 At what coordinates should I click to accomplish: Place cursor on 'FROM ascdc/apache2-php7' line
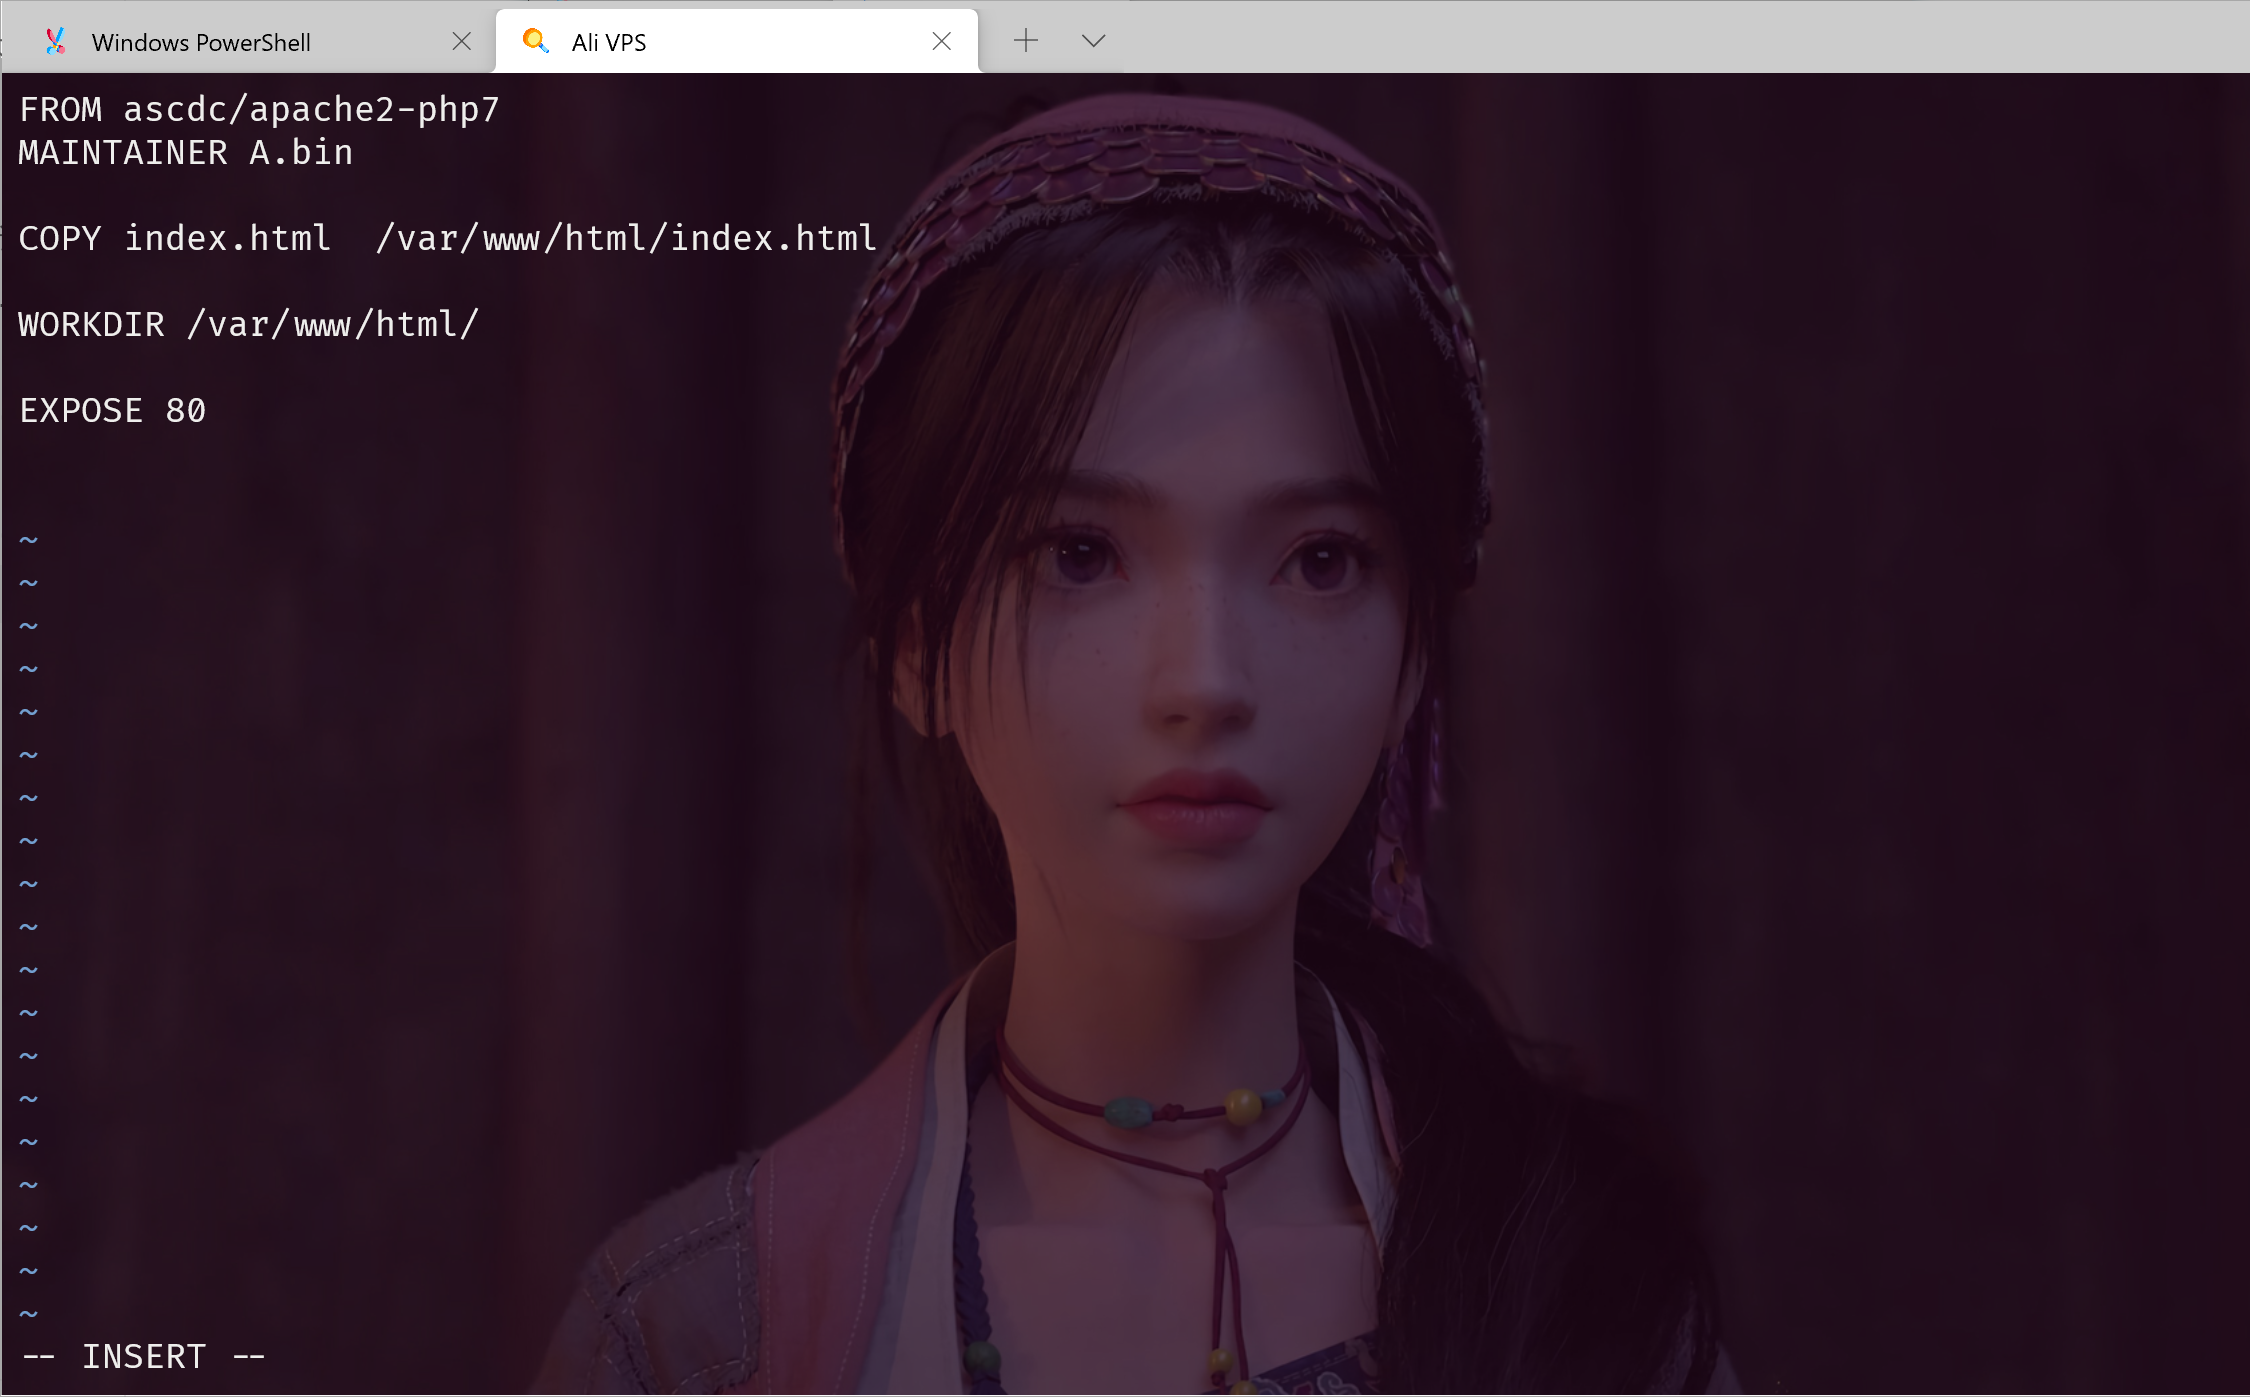tap(259, 109)
